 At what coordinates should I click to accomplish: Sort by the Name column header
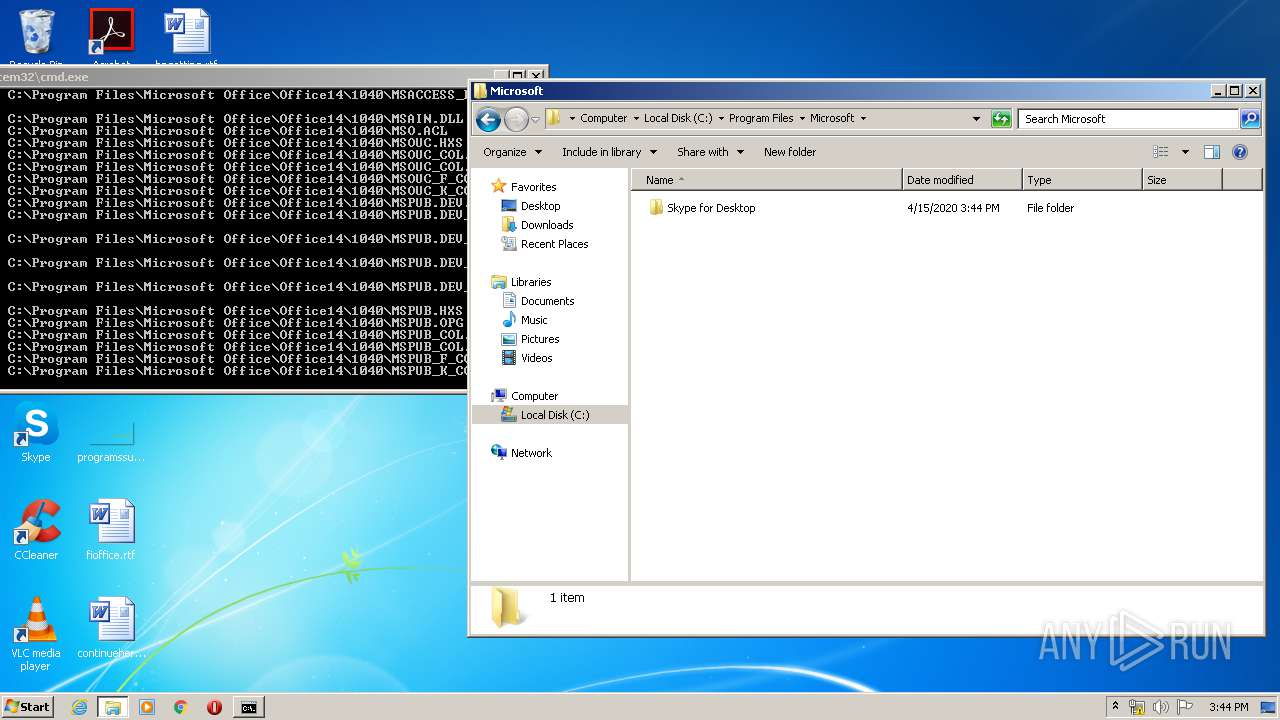[767, 180]
